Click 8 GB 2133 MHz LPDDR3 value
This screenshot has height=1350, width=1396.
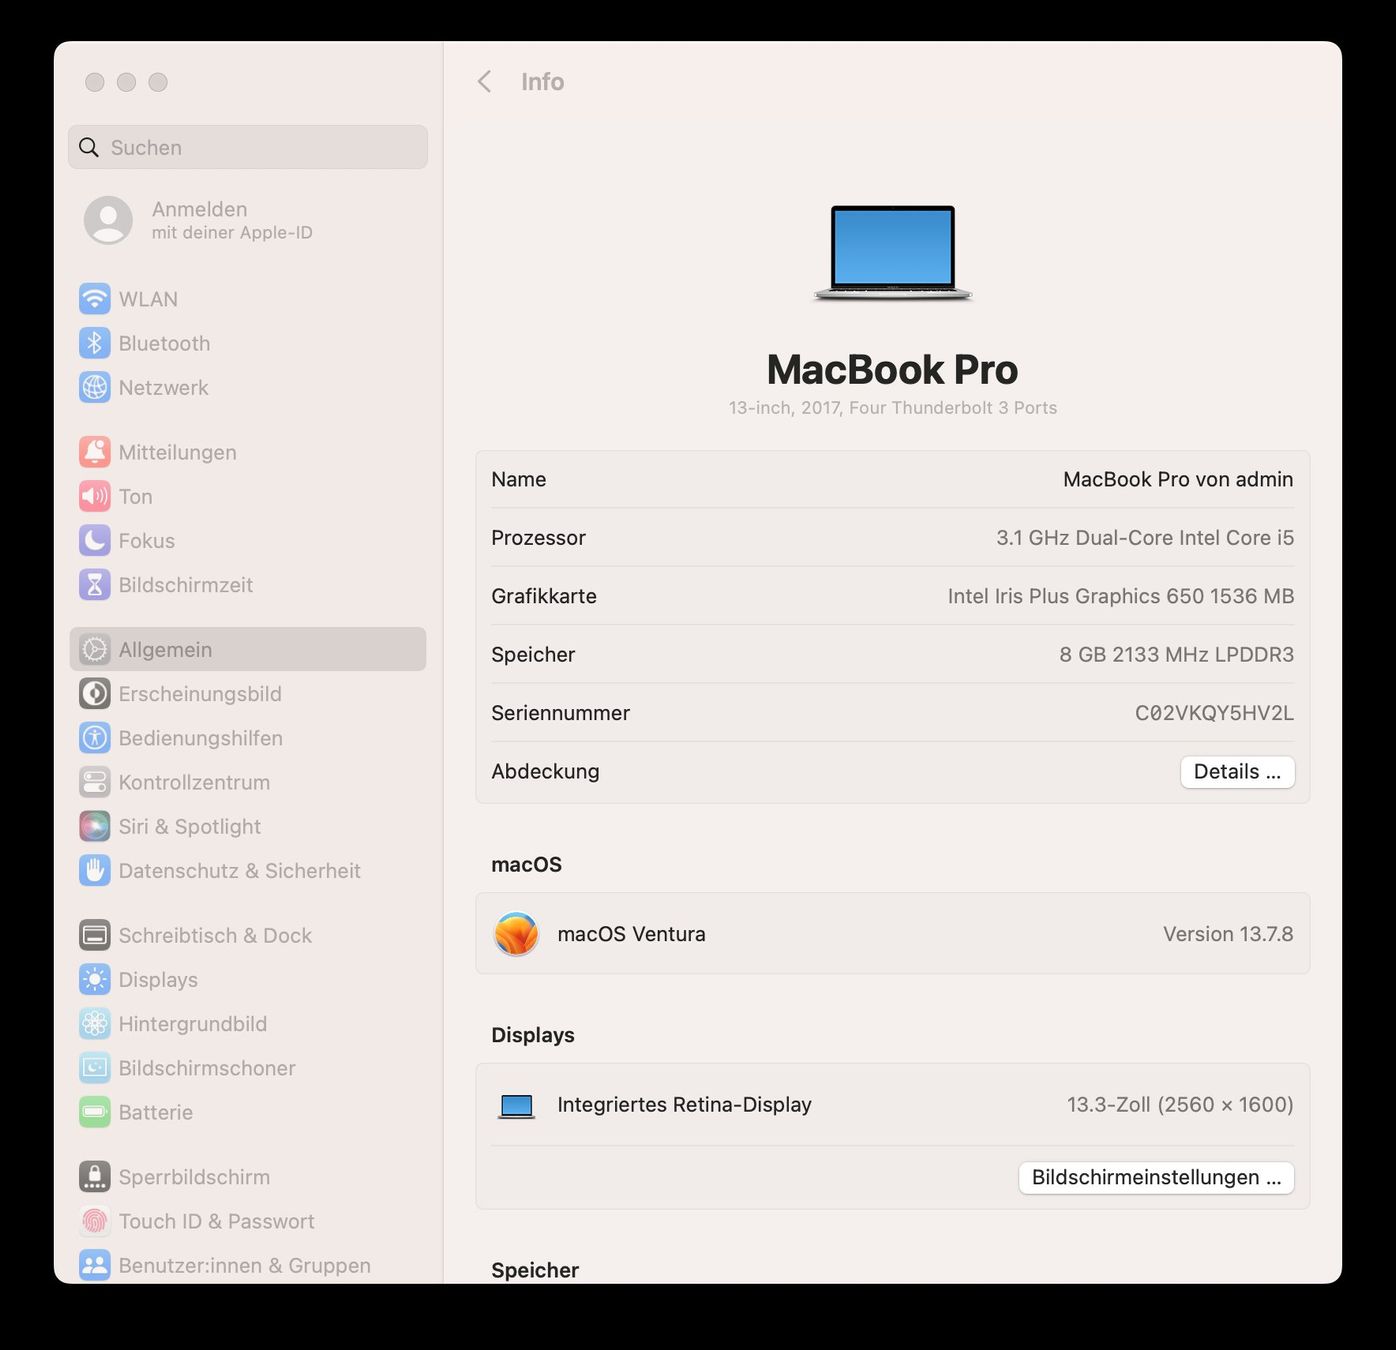tap(1176, 654)
